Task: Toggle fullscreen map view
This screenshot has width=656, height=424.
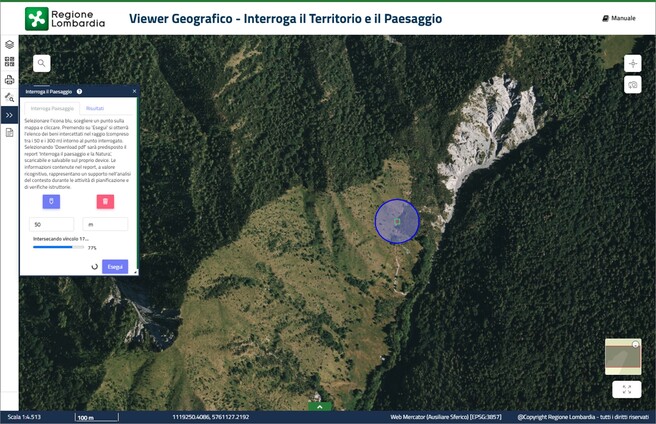Action: point(627,389)
